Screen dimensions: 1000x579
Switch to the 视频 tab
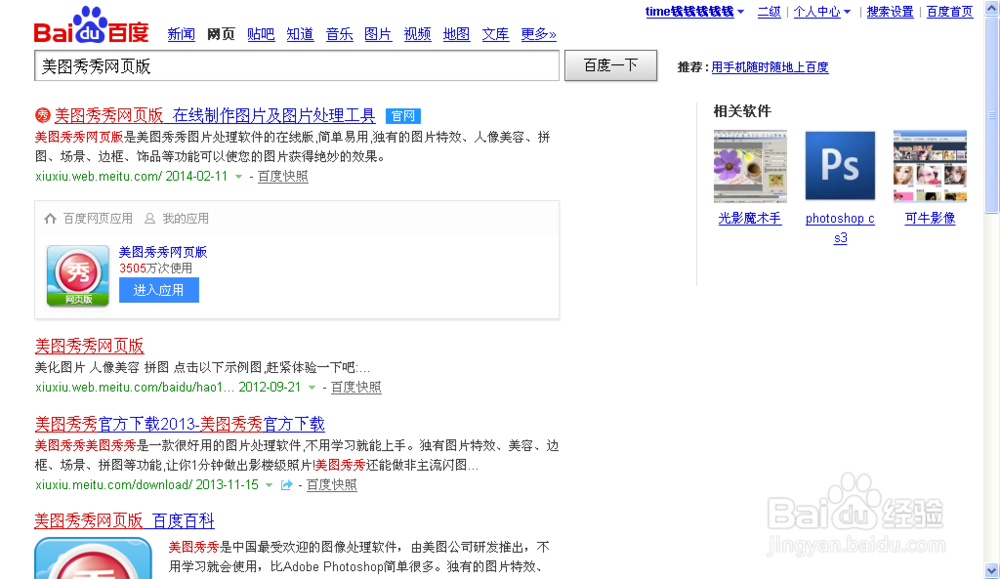(418, 34)
